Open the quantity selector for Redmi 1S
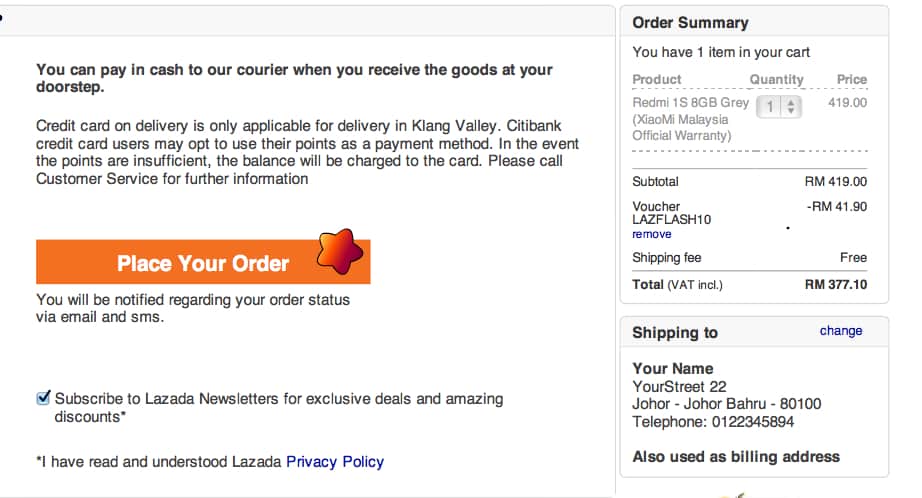 point(780,106)
